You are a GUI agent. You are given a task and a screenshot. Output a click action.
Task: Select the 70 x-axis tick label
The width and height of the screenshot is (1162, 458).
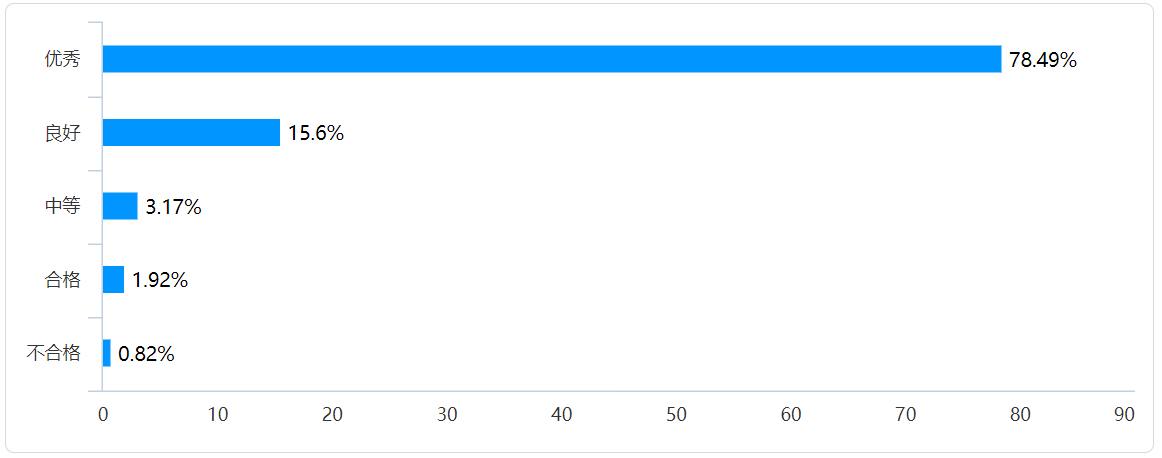[906, 414]
